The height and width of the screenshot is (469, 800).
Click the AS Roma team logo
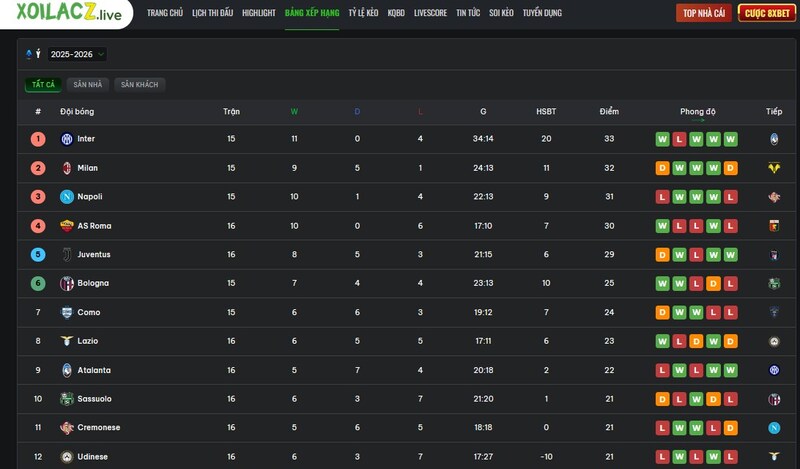[67, 226]
